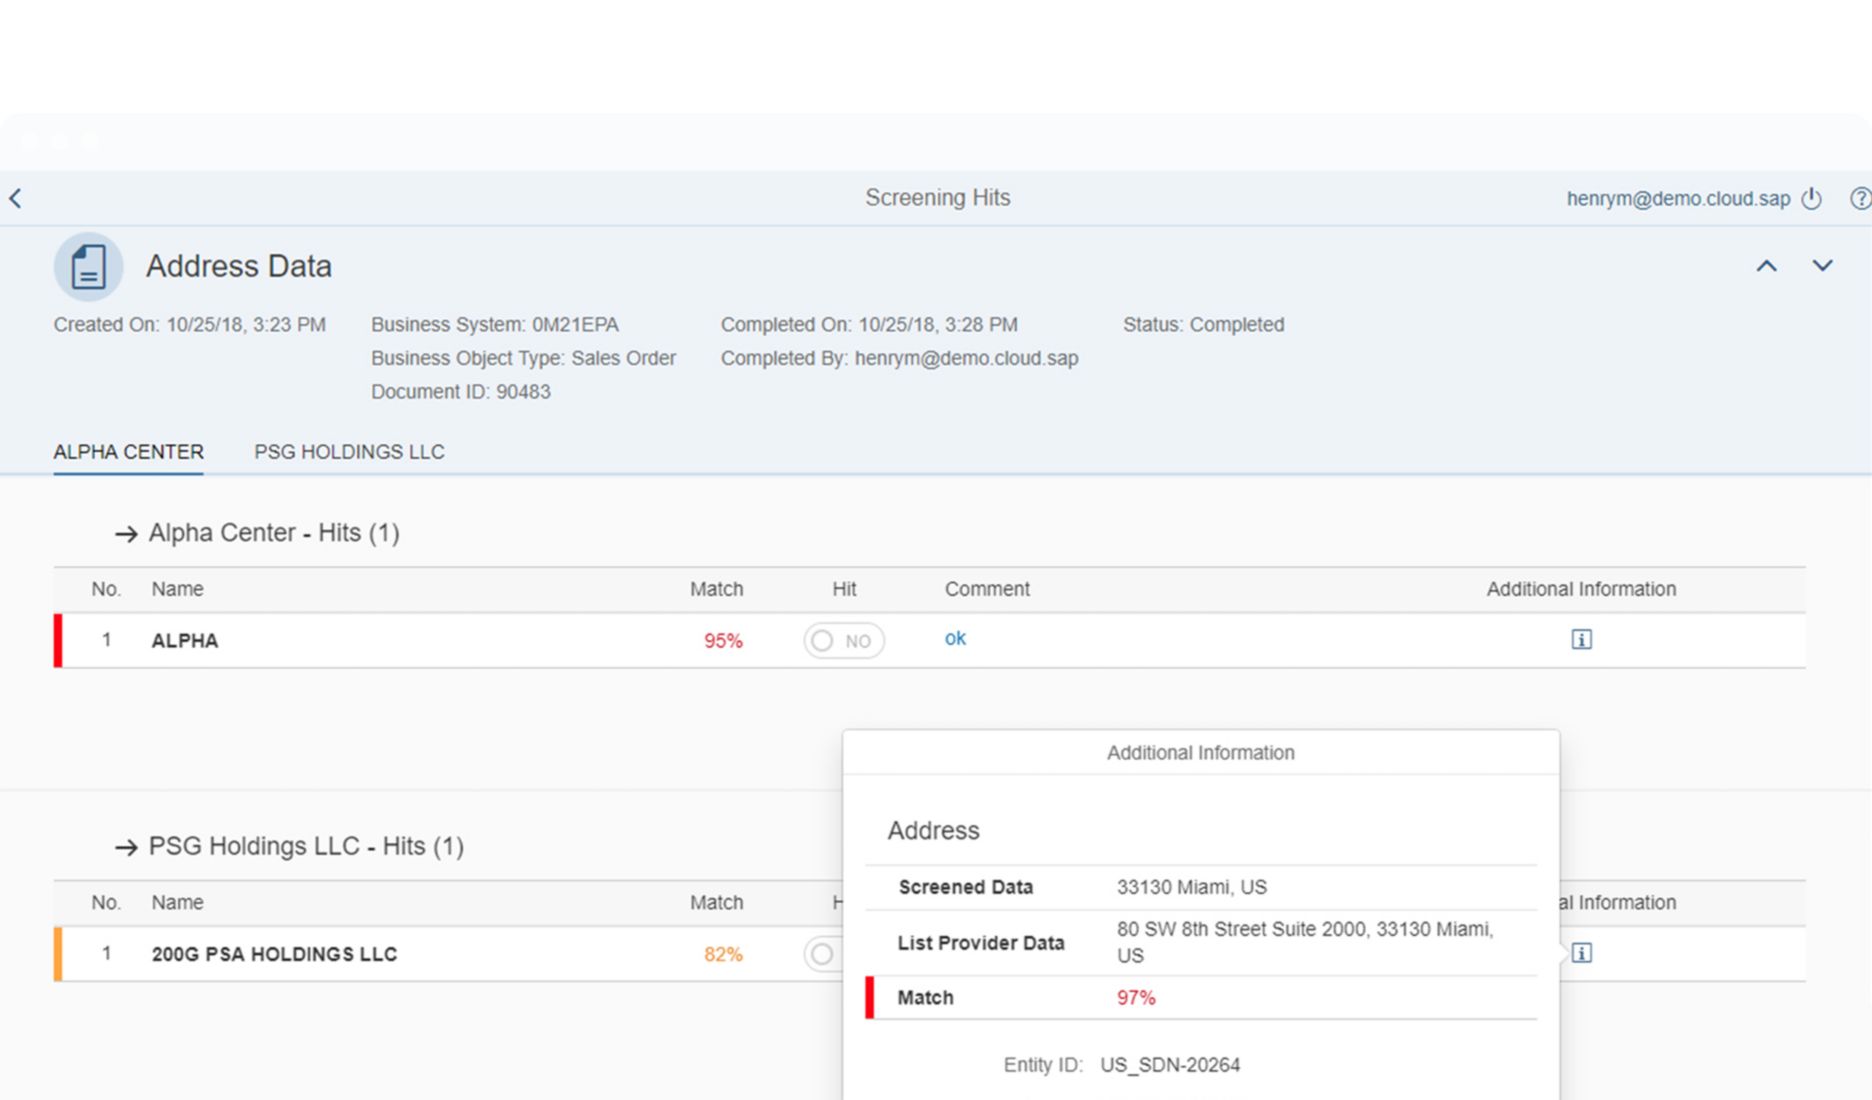1872x1100 pixels.
Task: Select the ALPHA CENTER tab
Action: tap(128, 452)
